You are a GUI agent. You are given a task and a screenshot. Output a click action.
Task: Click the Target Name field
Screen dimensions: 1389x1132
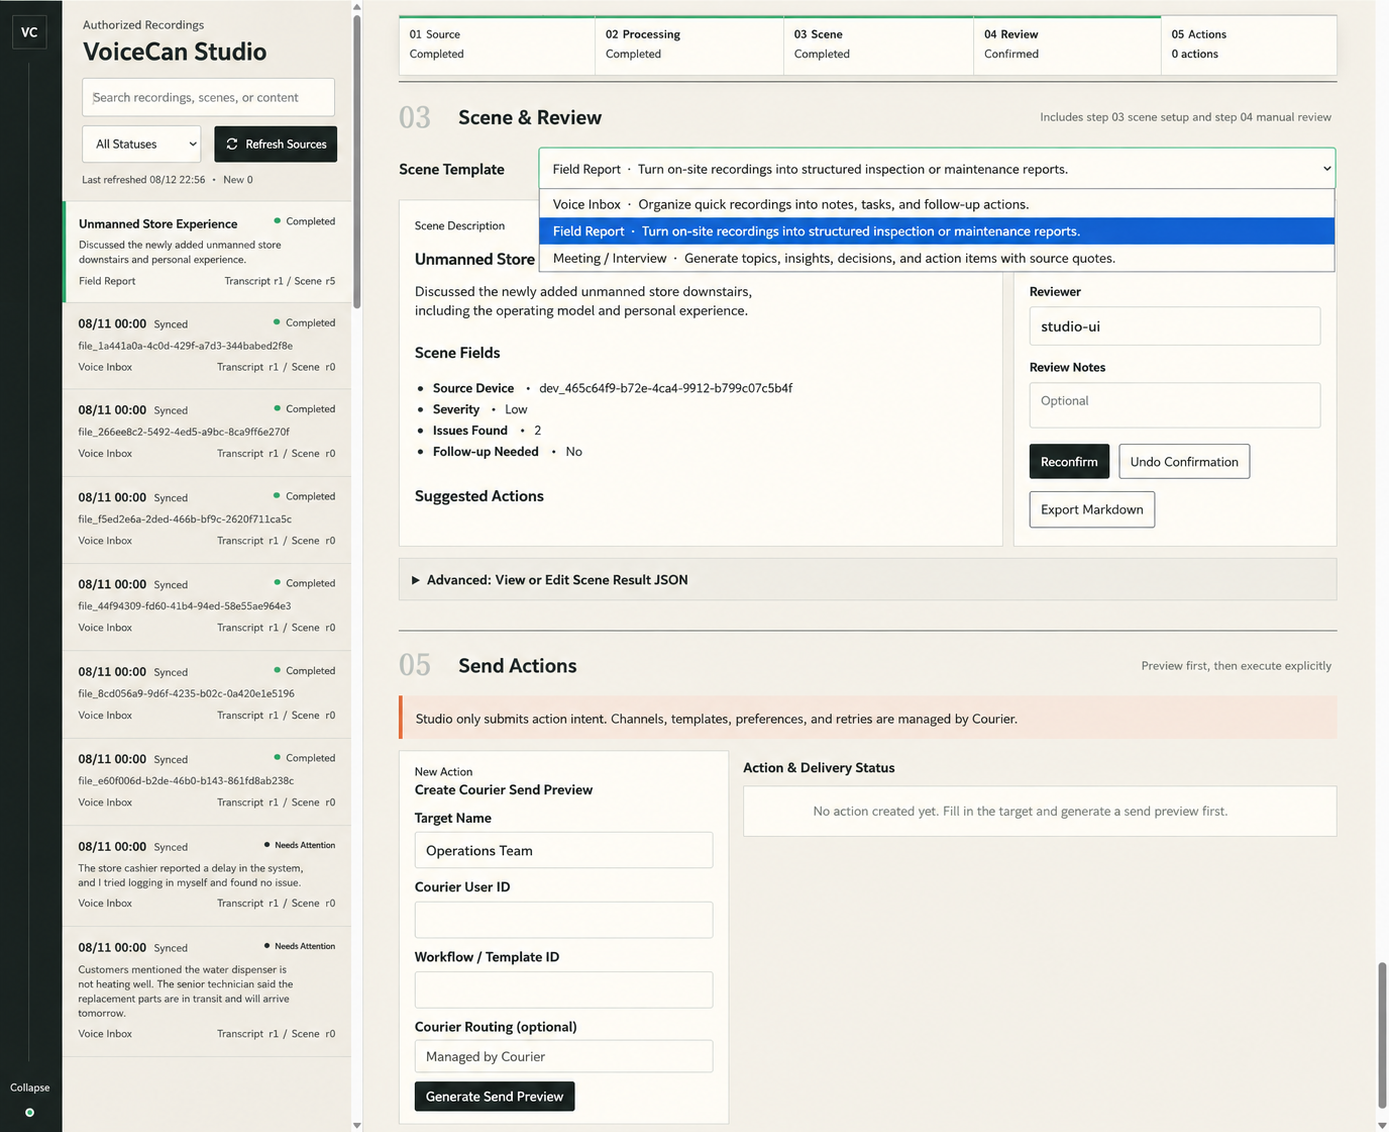[x=564, y=850]
